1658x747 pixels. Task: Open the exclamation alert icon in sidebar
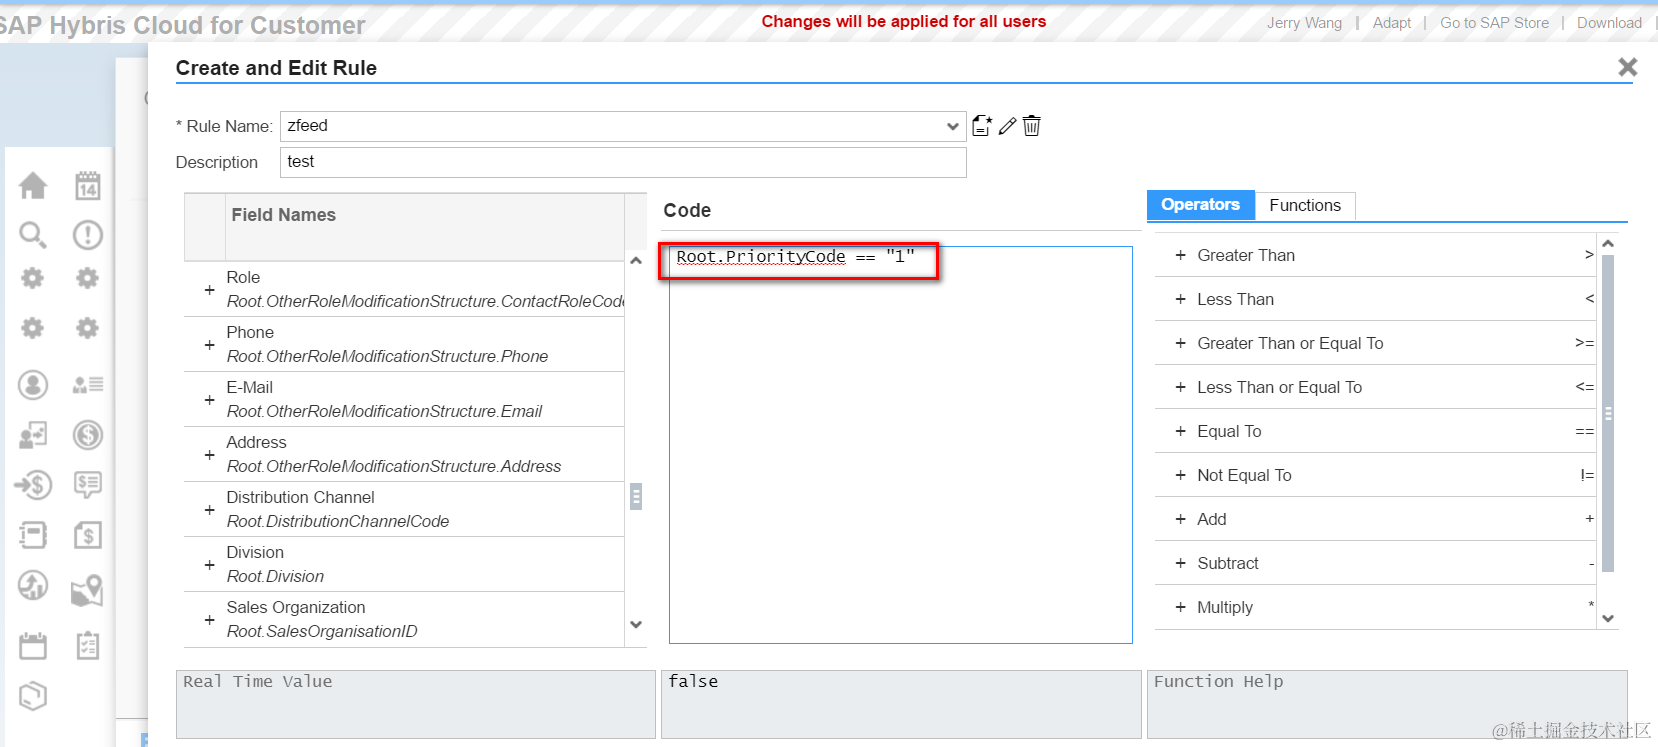(x=88, y=235)
